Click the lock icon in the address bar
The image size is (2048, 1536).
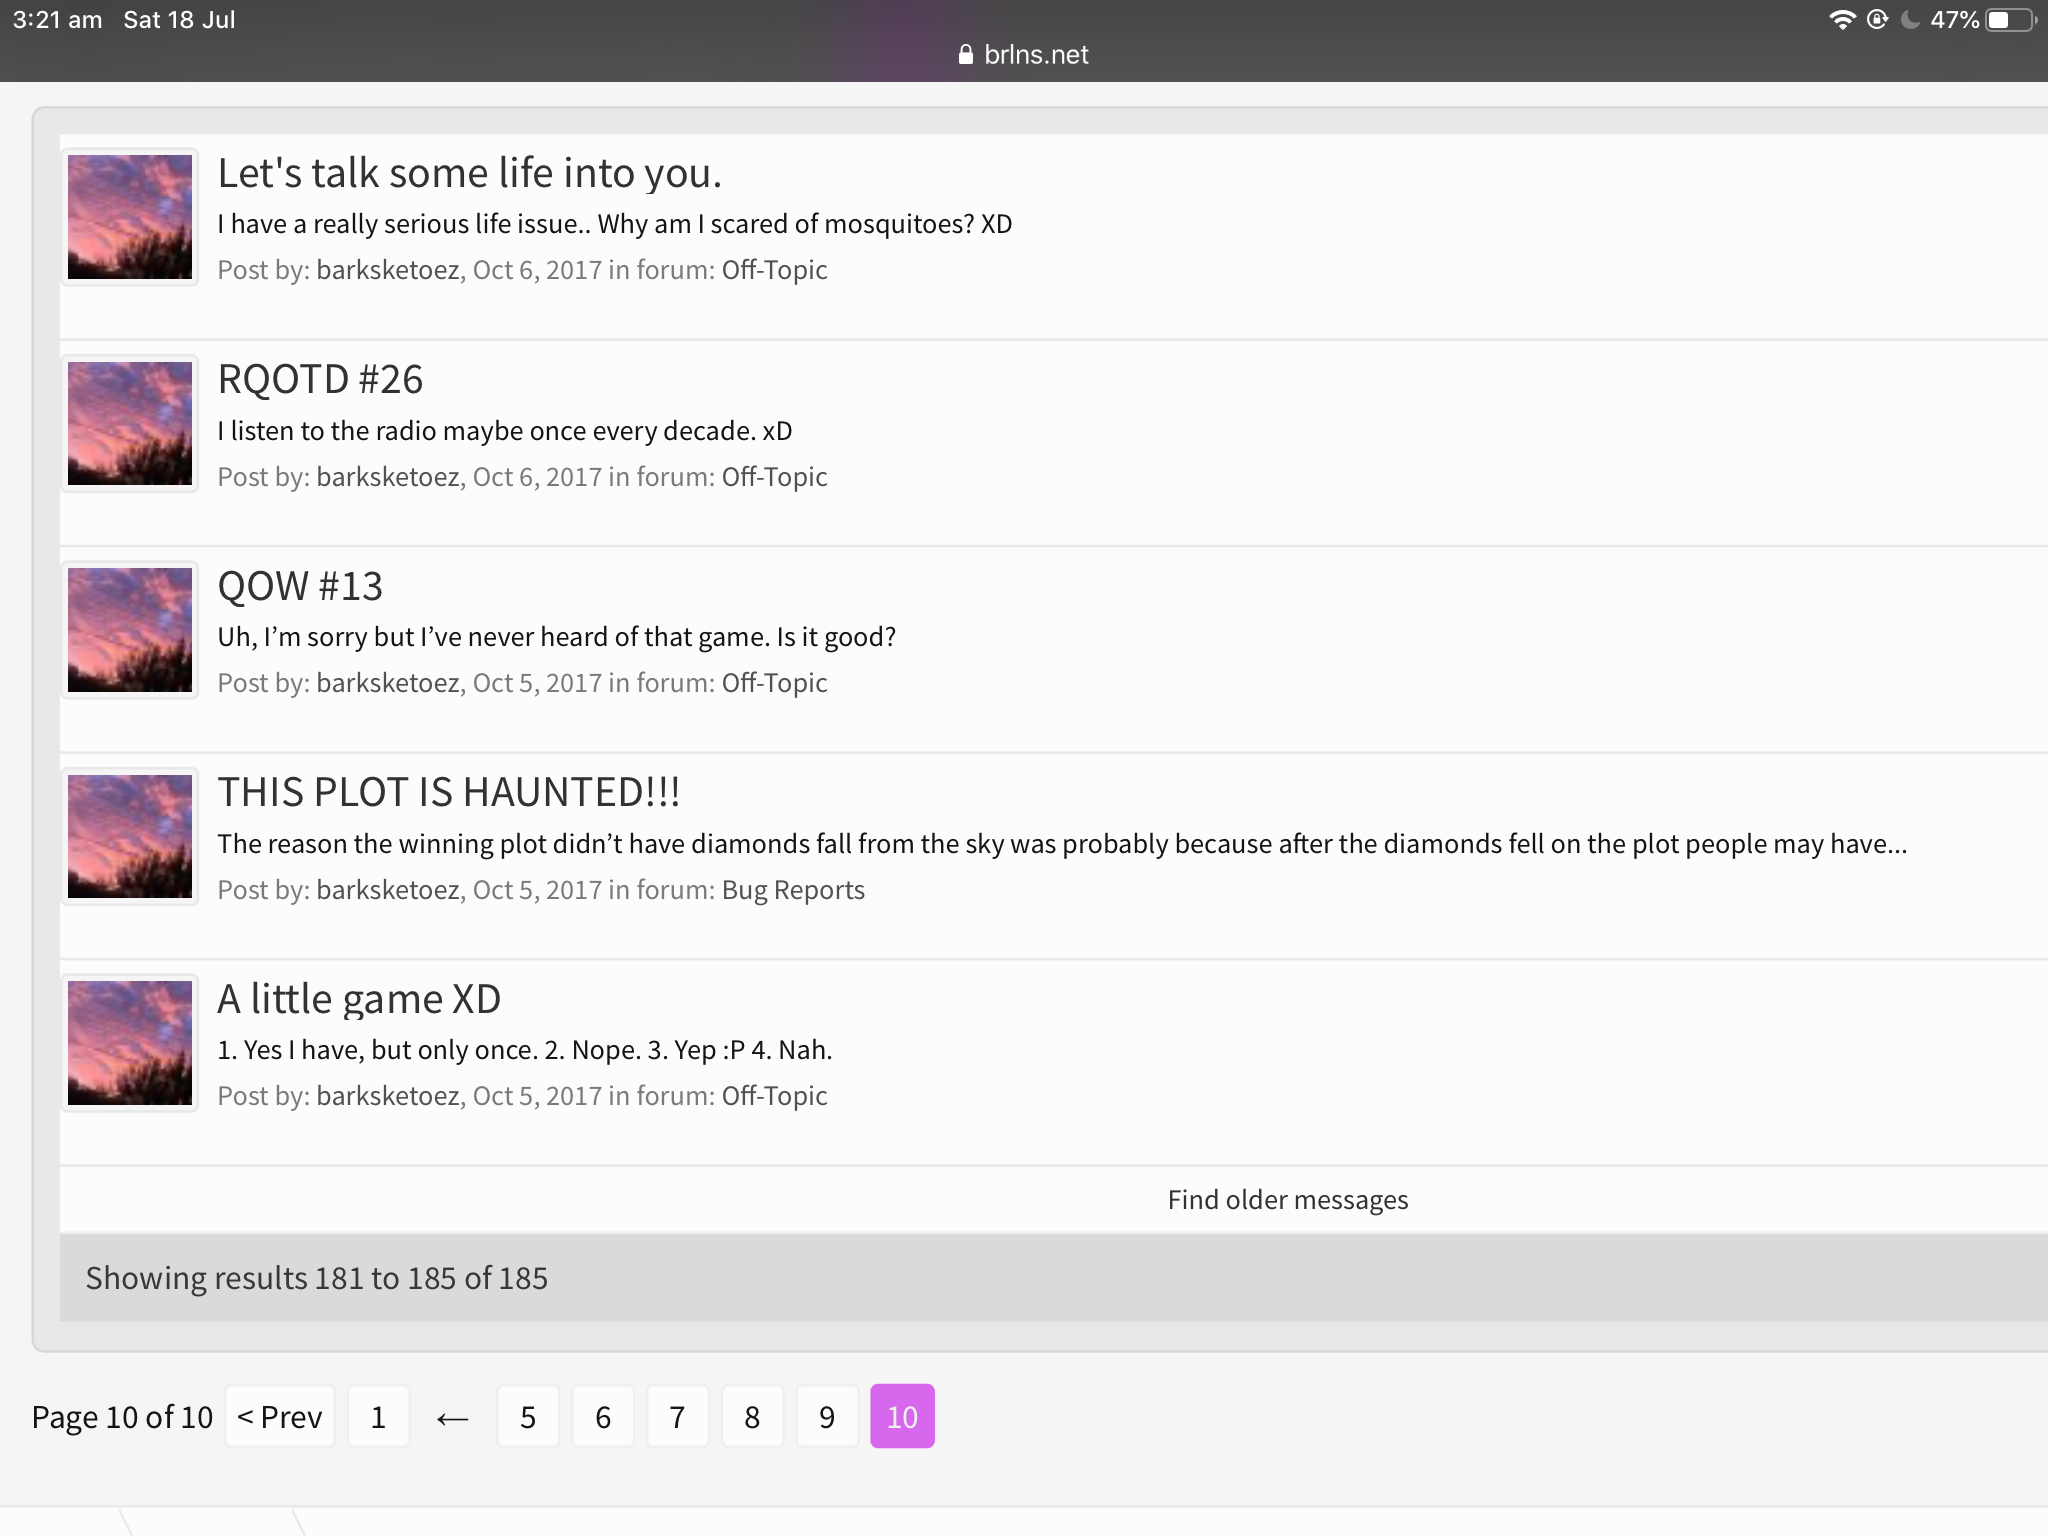[965, 55]
